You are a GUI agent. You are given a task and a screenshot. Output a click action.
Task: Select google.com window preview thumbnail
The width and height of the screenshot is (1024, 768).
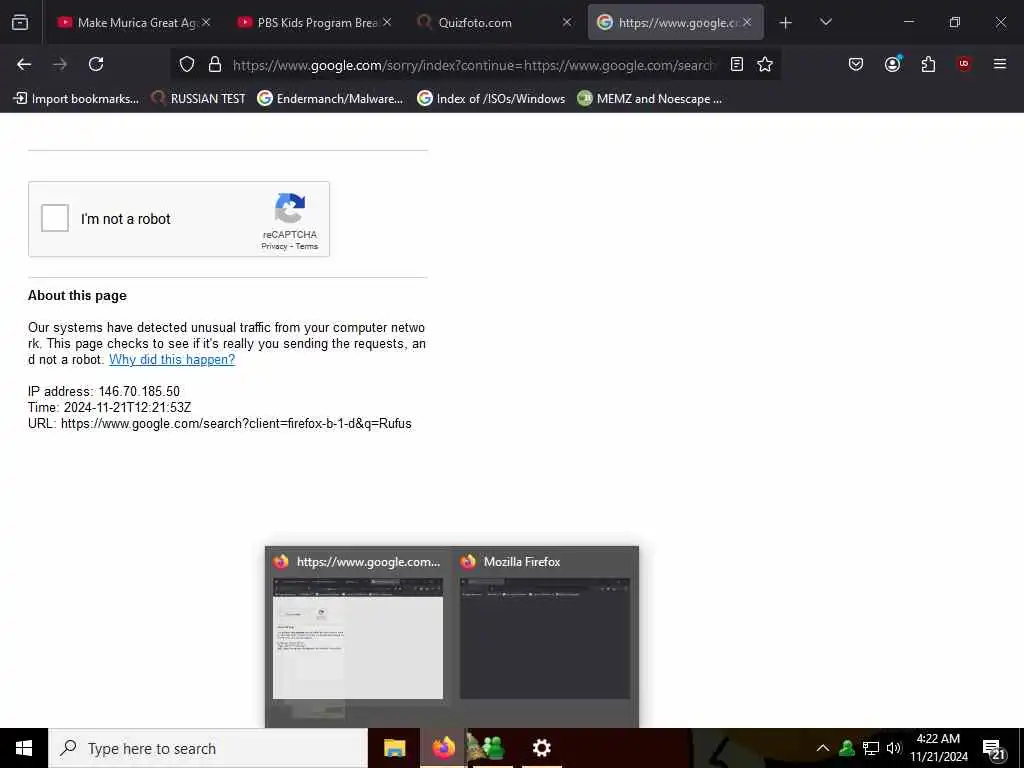pos(358,638)
